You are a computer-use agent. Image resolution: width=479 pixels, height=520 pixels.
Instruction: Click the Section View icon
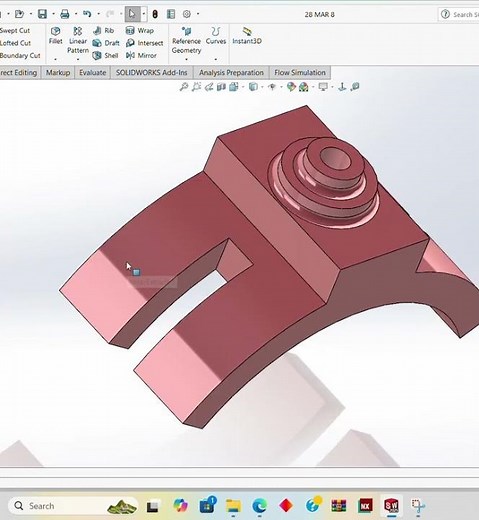[x=221, y=87]
